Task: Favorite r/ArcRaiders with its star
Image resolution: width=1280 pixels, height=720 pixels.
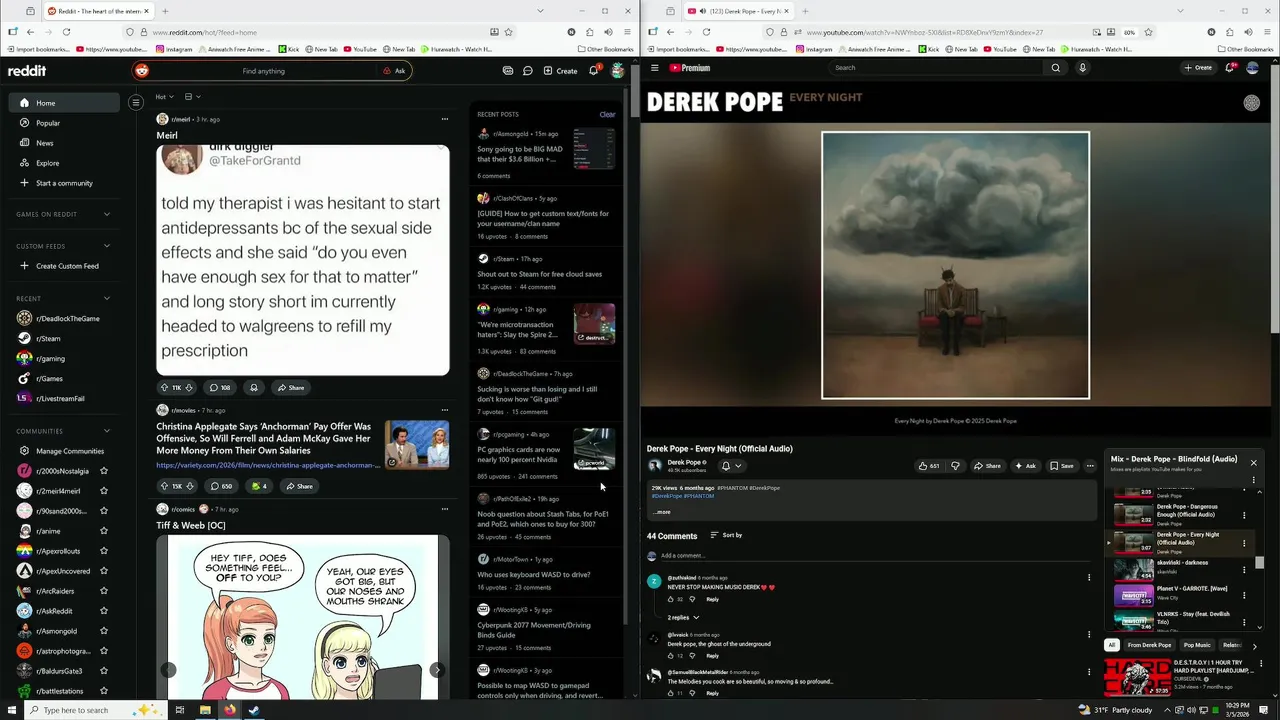Action: [x=104, y=591]
